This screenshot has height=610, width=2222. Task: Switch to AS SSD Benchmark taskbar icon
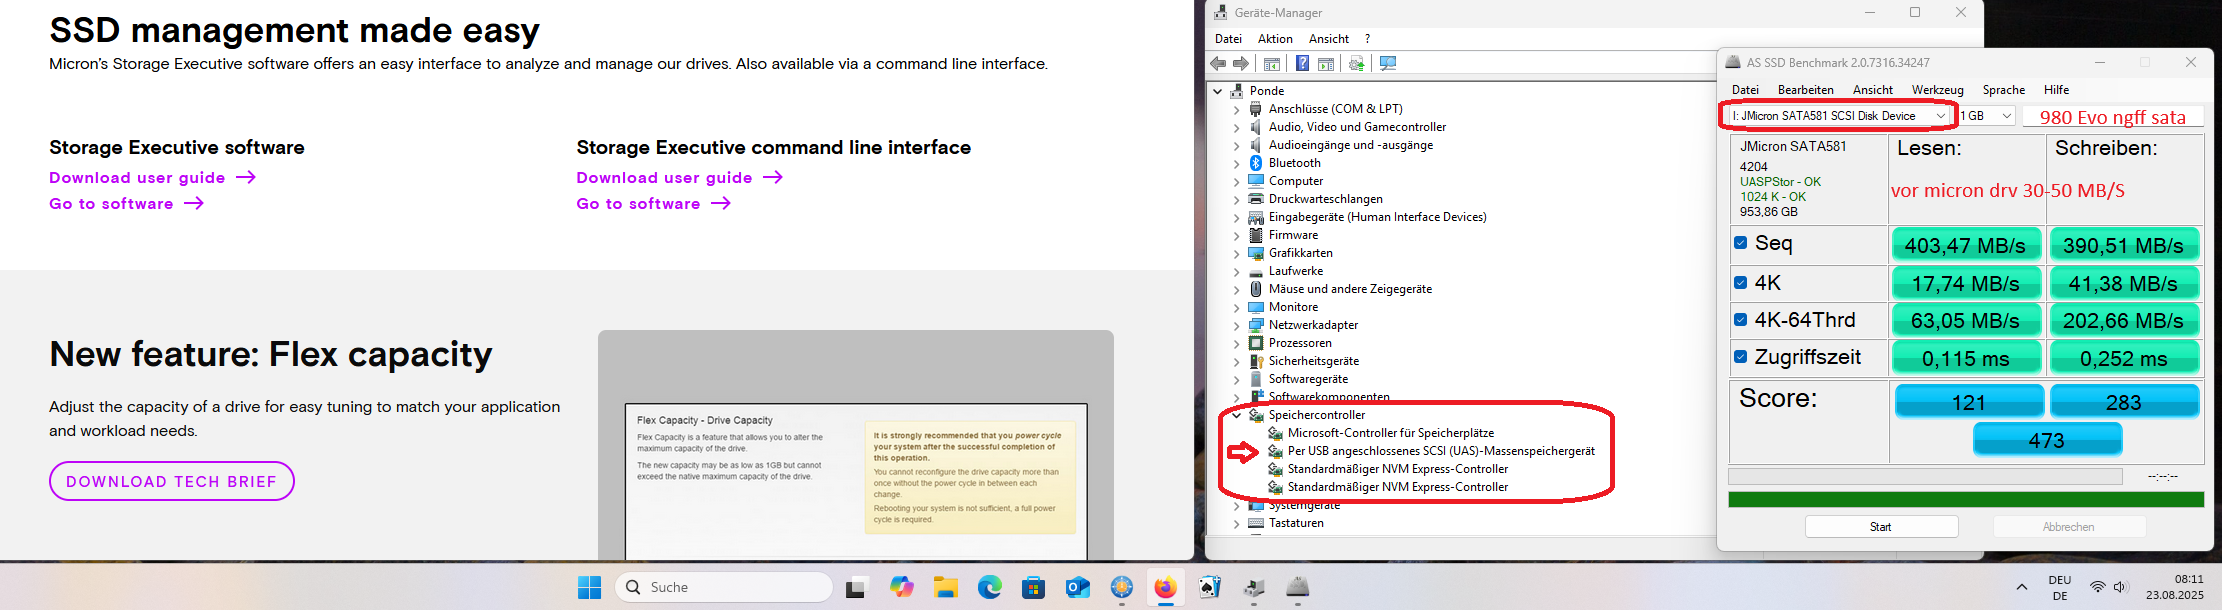[1298, 587]
